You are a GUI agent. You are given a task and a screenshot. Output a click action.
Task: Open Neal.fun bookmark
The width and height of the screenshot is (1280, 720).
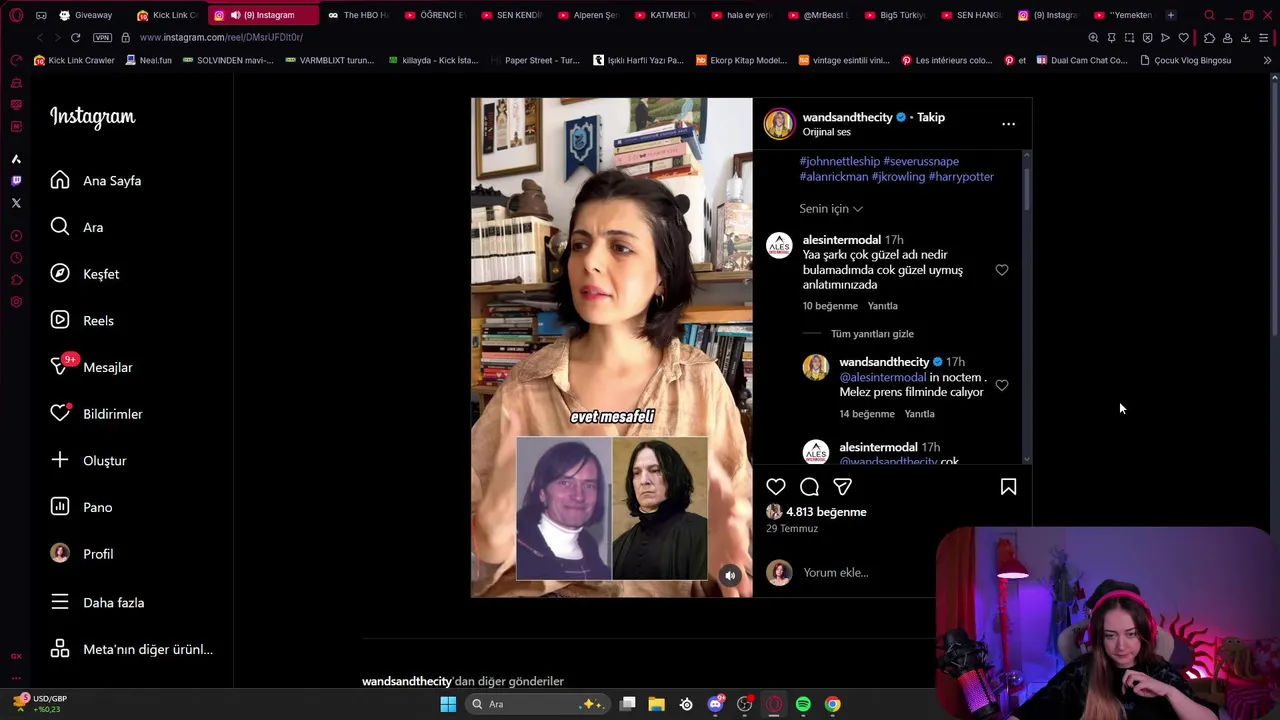[x=148, y=60]
